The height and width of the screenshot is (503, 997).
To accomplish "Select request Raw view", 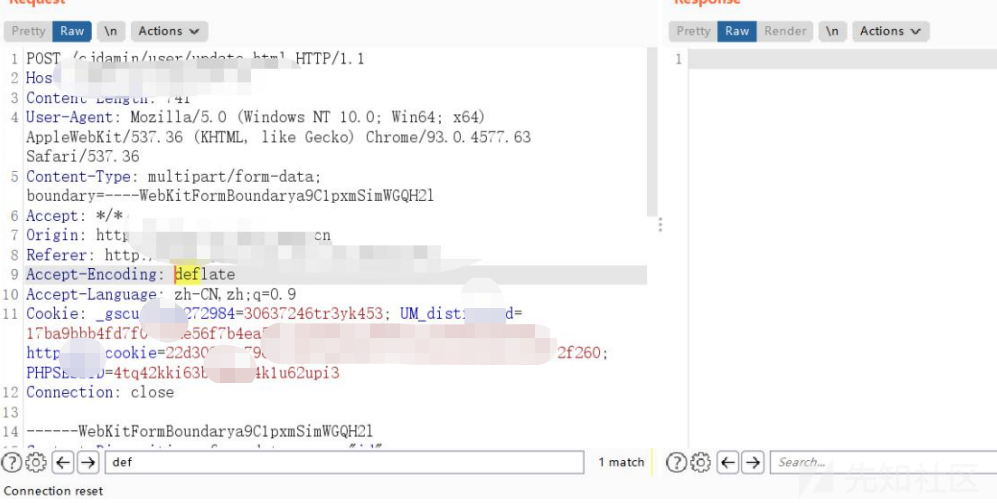I will point(72,31).
